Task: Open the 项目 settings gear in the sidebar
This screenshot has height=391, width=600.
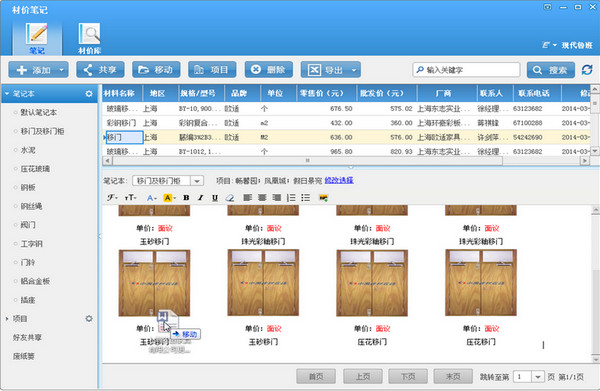Action: coord(89,319)
